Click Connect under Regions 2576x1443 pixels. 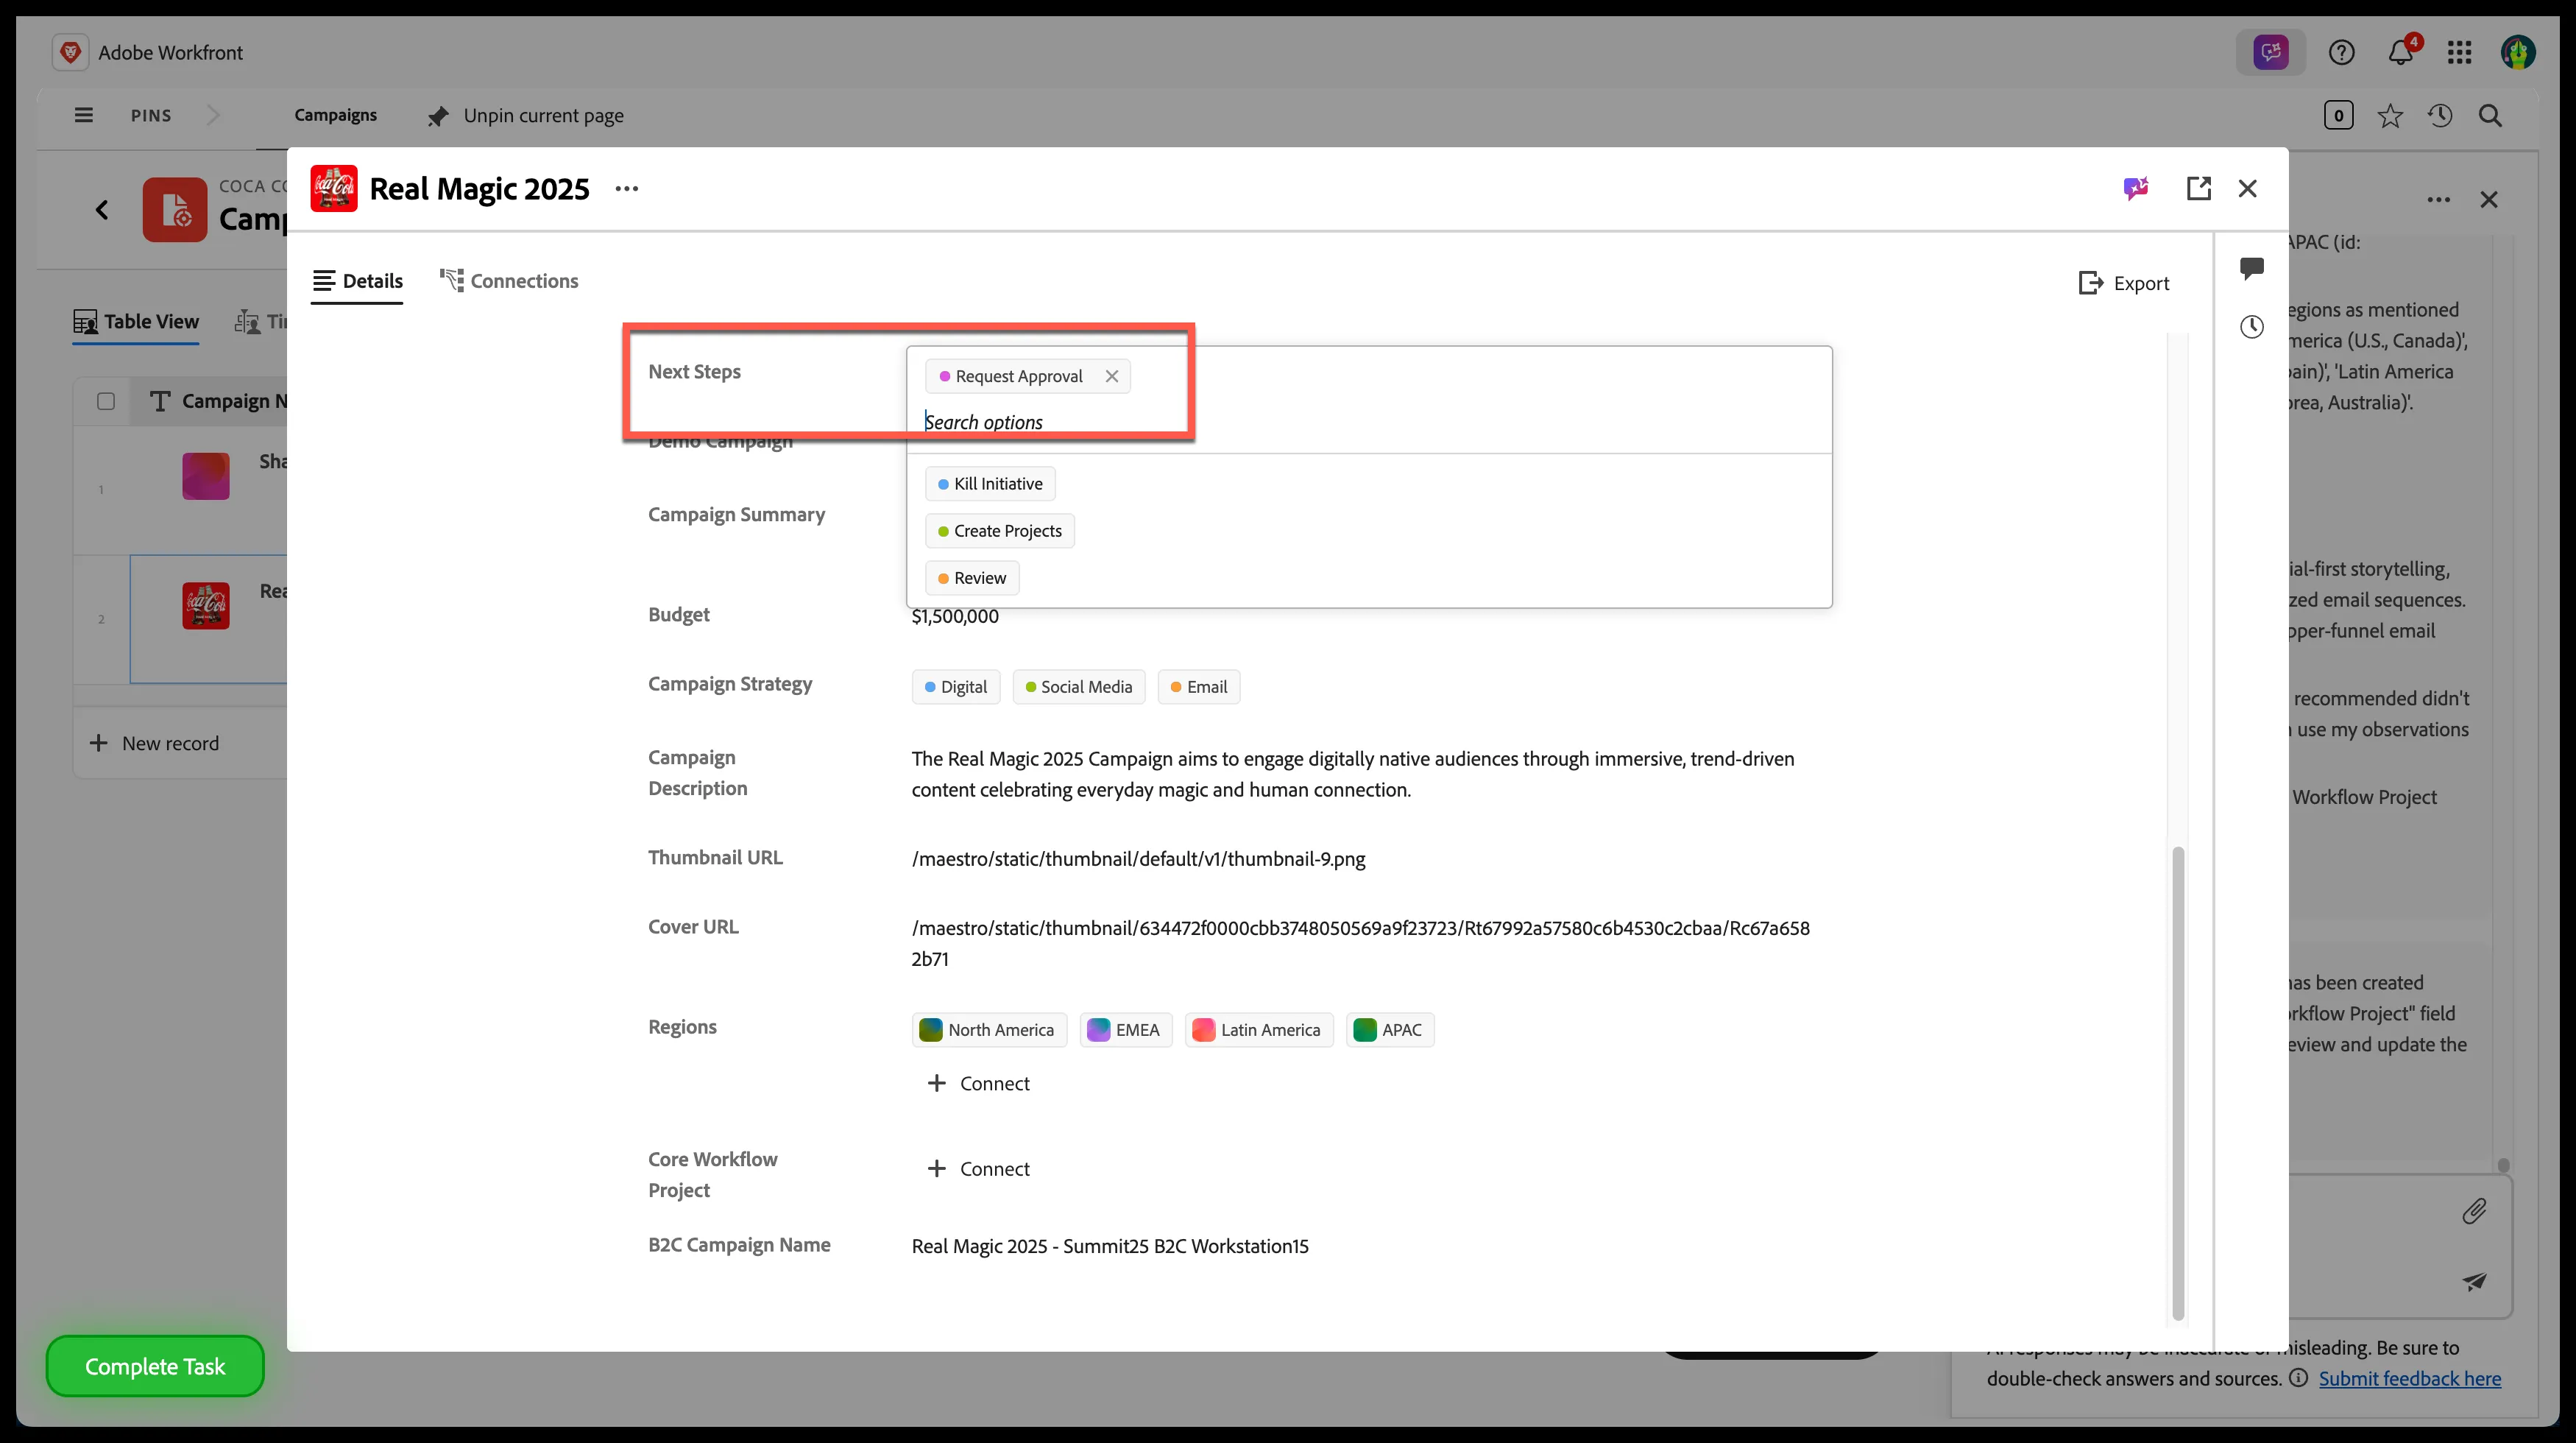pos(979,1083)
